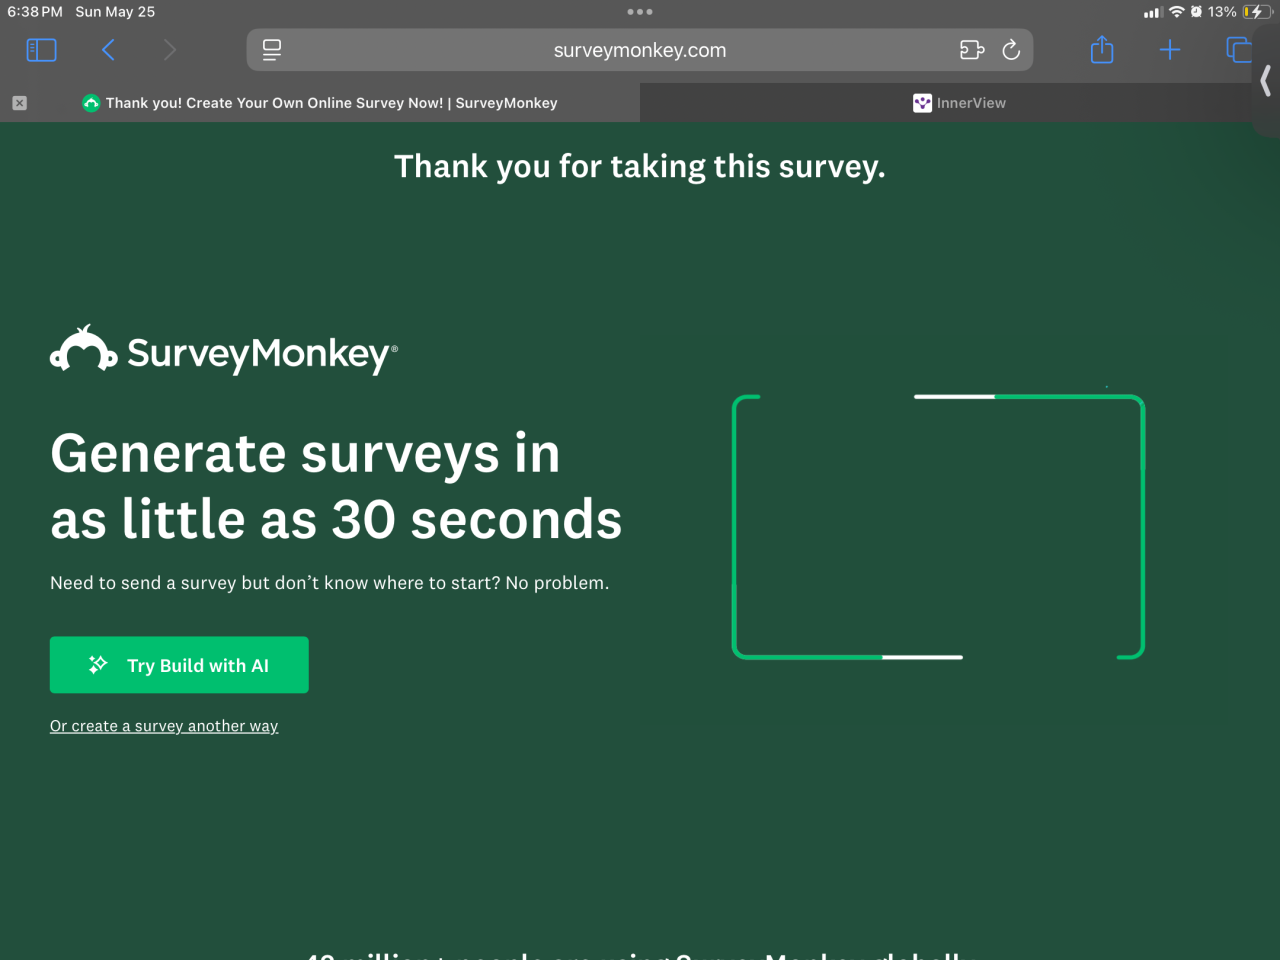The height and width of the screenshot is (960, 1280).
Task: Tap the slide-over handle chevron
Action: point(1266,80)
